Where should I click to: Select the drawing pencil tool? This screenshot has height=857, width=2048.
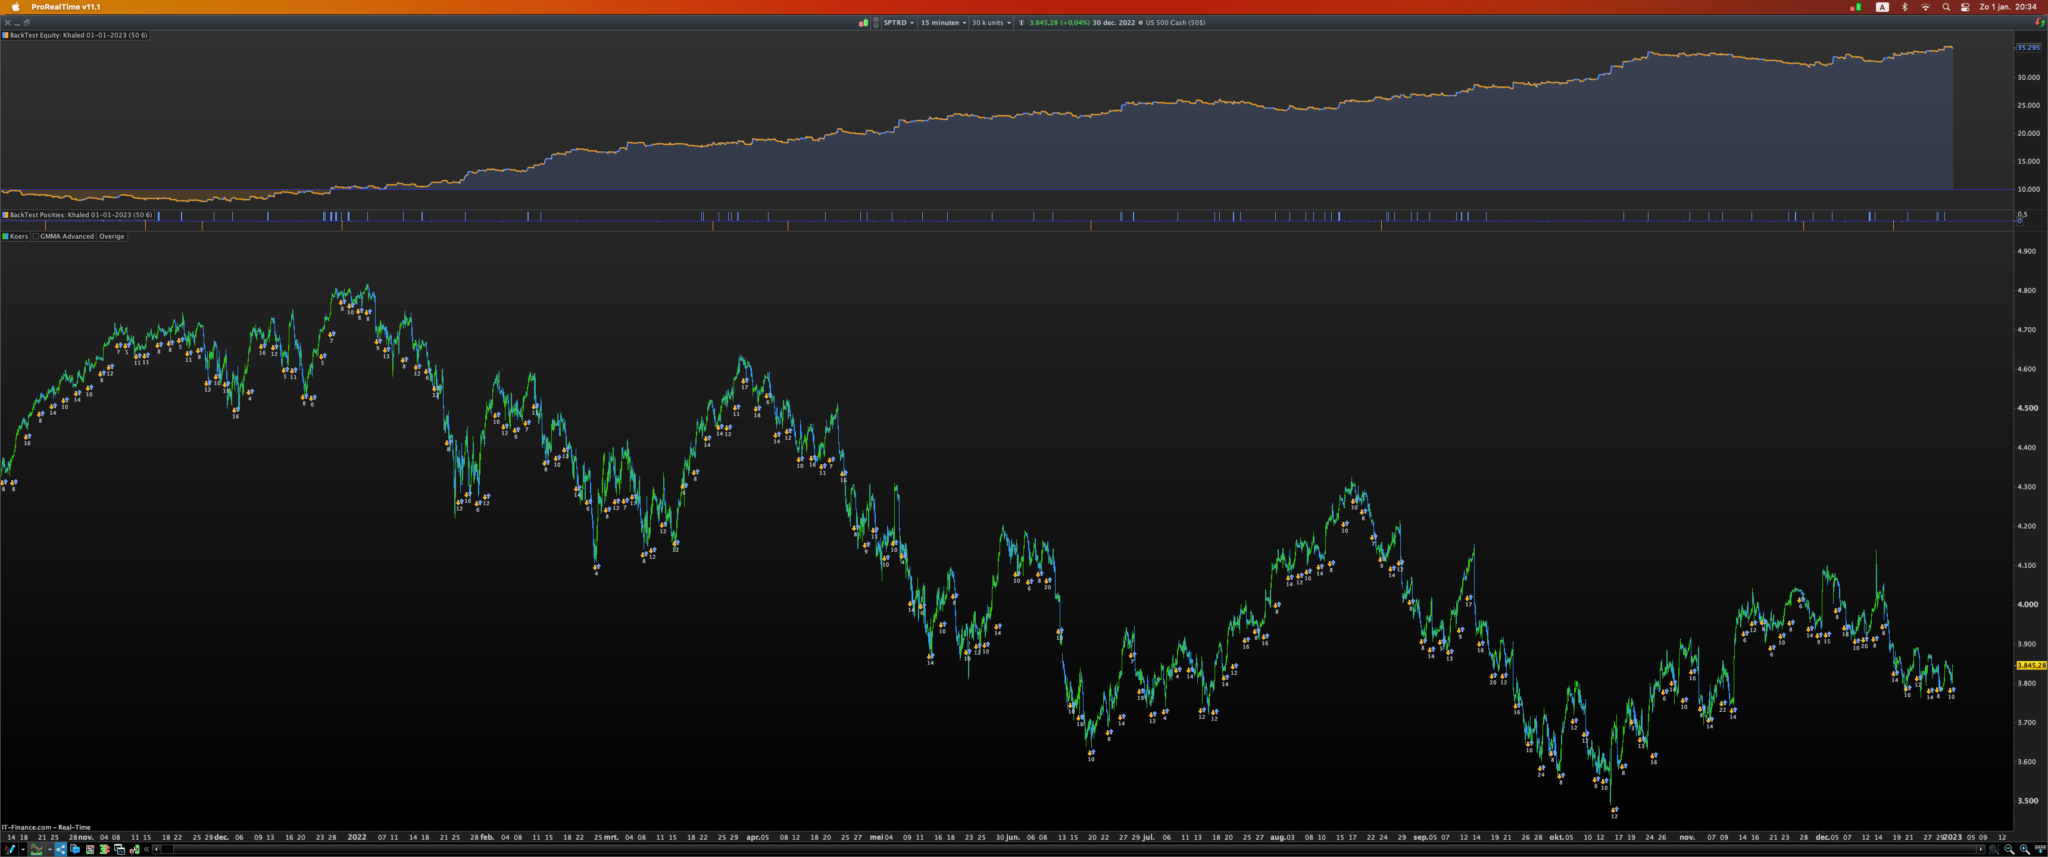(9, 849)
